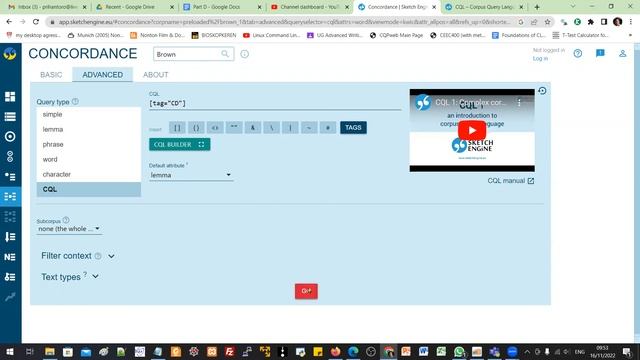Insert hash symbol into CQL
The height and width of the screenshot is (360, 640).
coord(328,128)
